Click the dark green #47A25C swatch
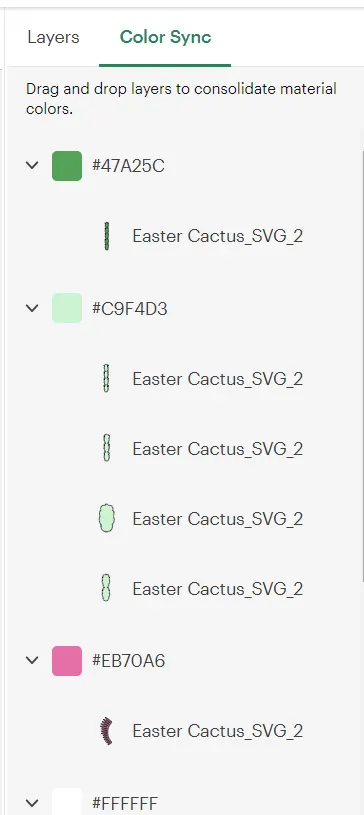Image resolution: width=364 pixels, height=815 pixels. tap(67, 166)
